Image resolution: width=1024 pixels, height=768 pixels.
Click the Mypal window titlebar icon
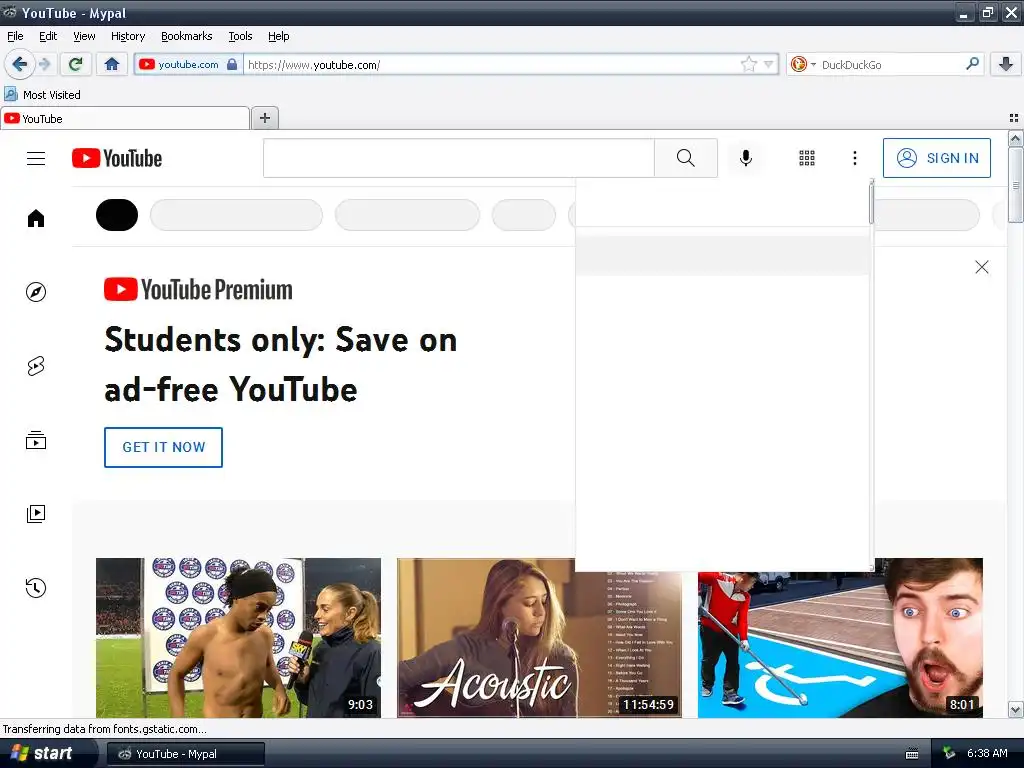click(10, 12)
